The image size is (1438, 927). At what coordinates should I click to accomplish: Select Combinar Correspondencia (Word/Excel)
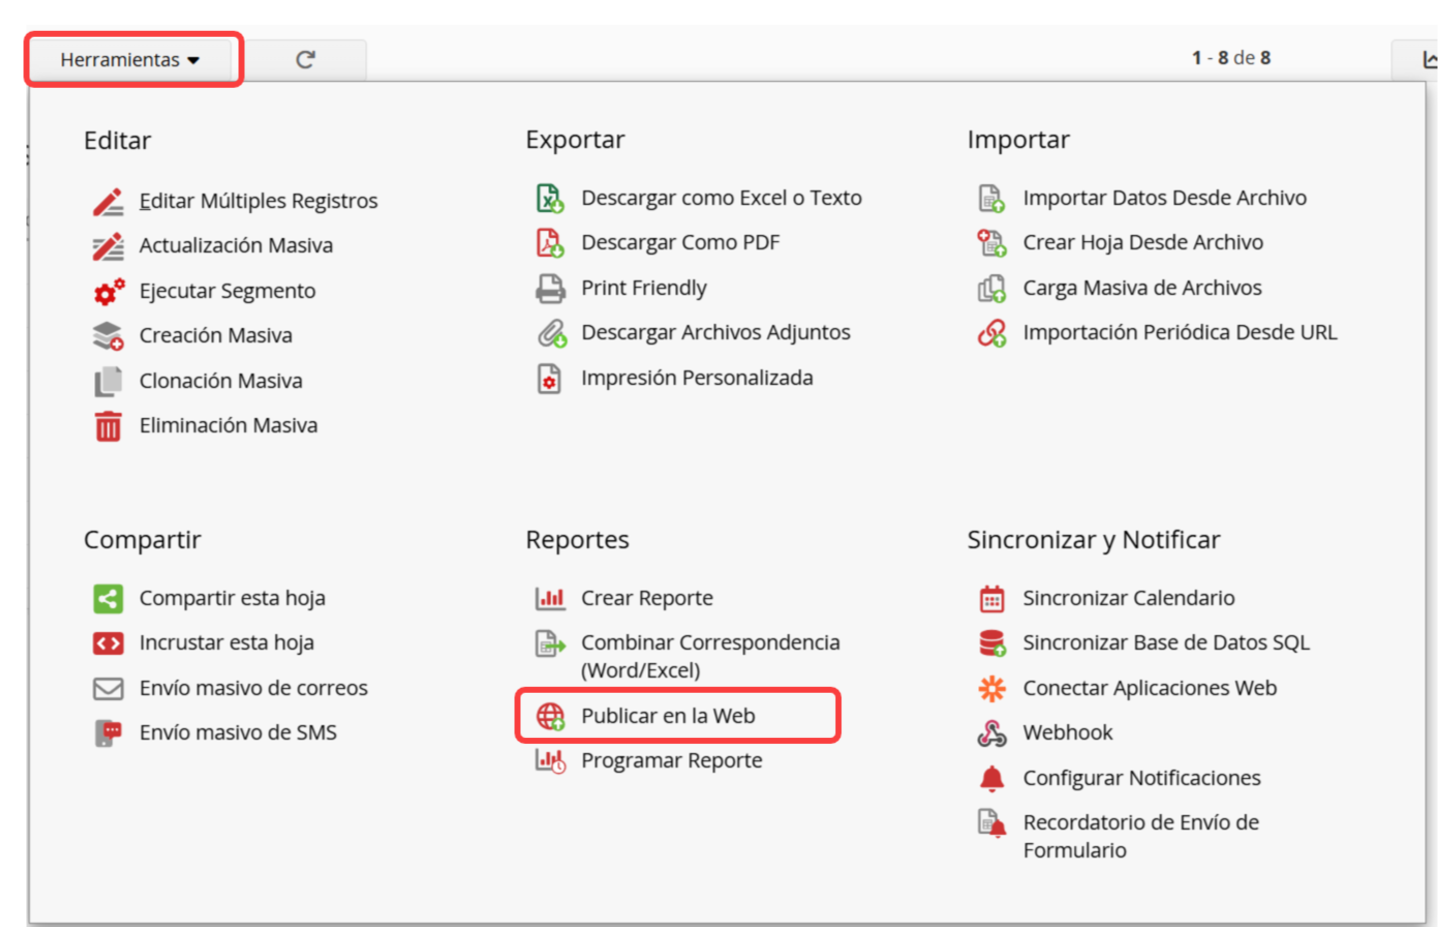click(710, 657)
